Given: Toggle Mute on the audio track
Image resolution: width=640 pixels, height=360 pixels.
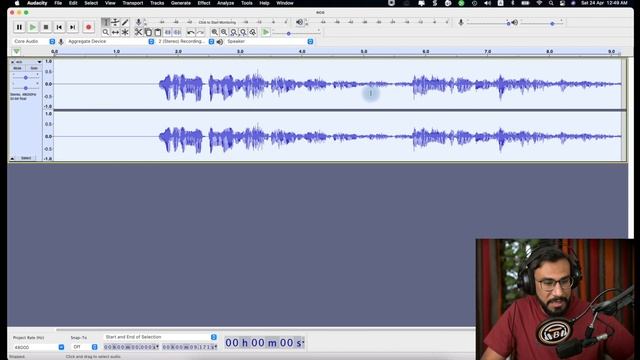Looking at the screenshot, I should (17, 68).
